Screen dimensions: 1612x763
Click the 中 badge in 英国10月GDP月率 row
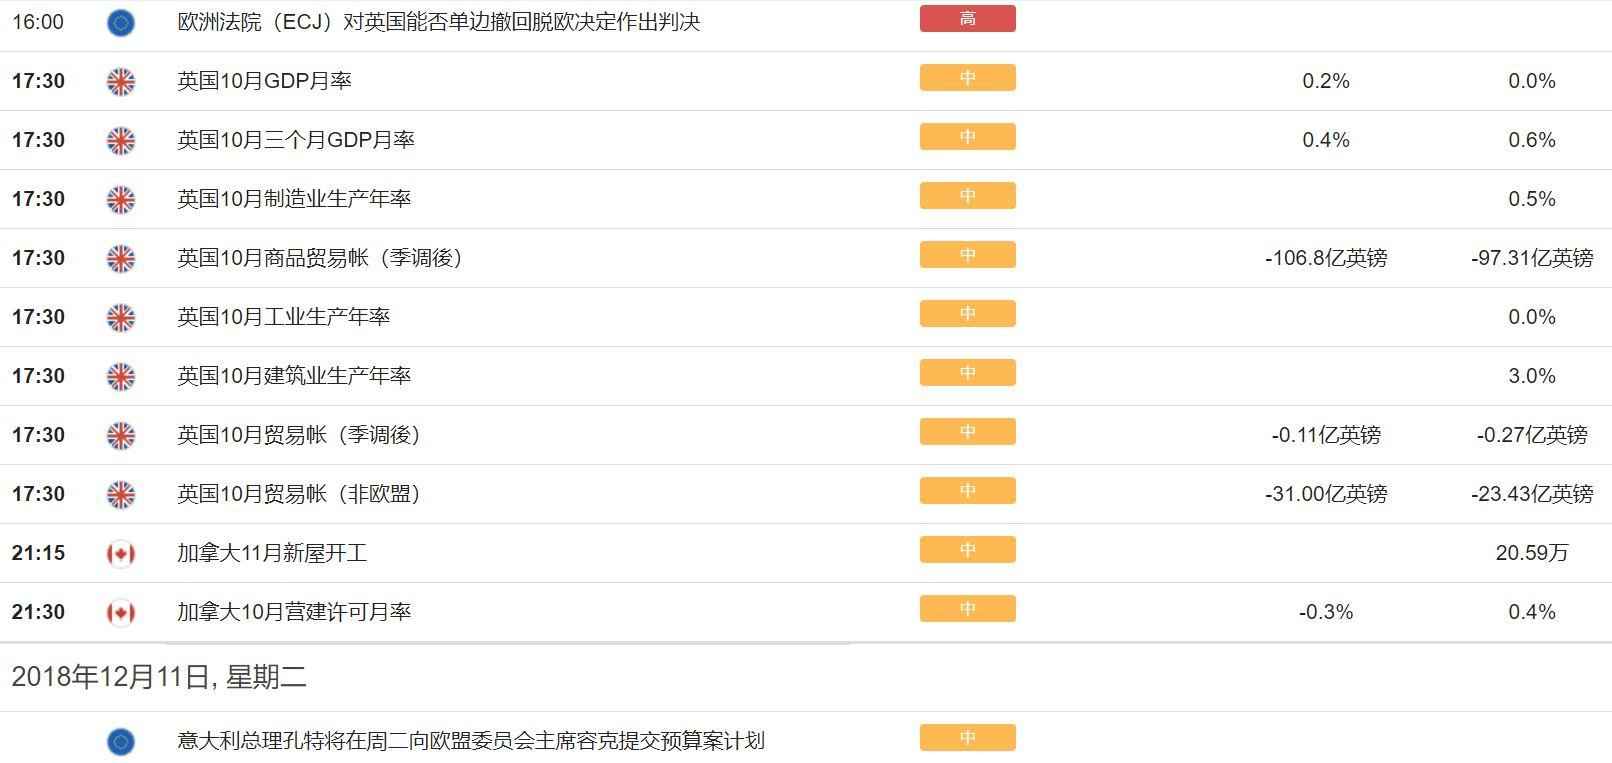pyautogui.click(x=967, y=78)
